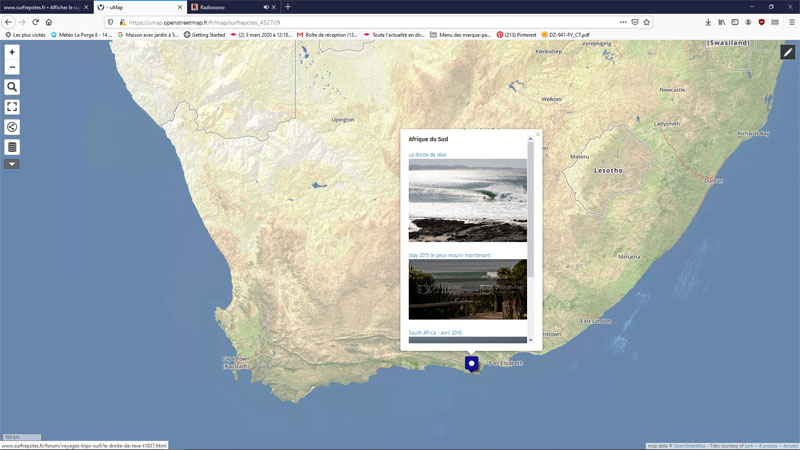Switch to the Radiooooo tab
Image resolution: width=800 pixels, height=450 pixels.
click(x=225, y=7)
